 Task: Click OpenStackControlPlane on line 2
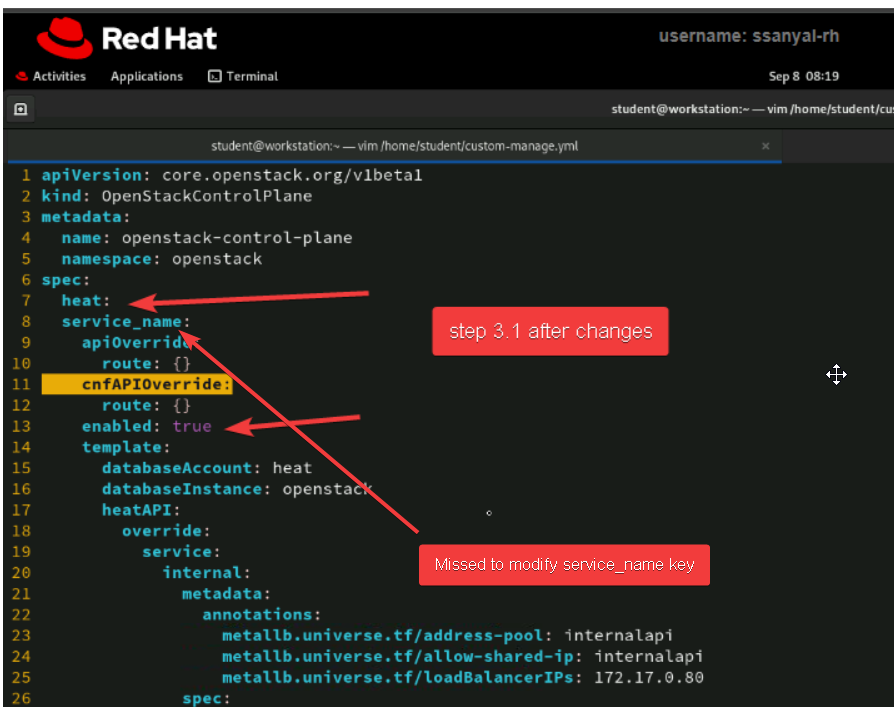pyautogui.click(x=207, y=196)
